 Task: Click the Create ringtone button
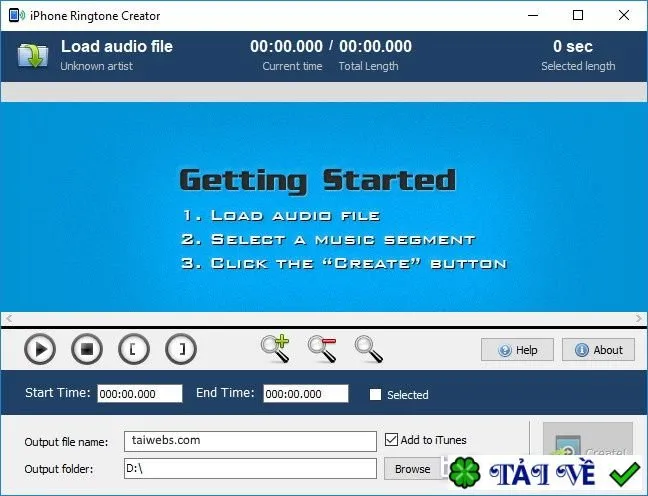tap(588, 440)
